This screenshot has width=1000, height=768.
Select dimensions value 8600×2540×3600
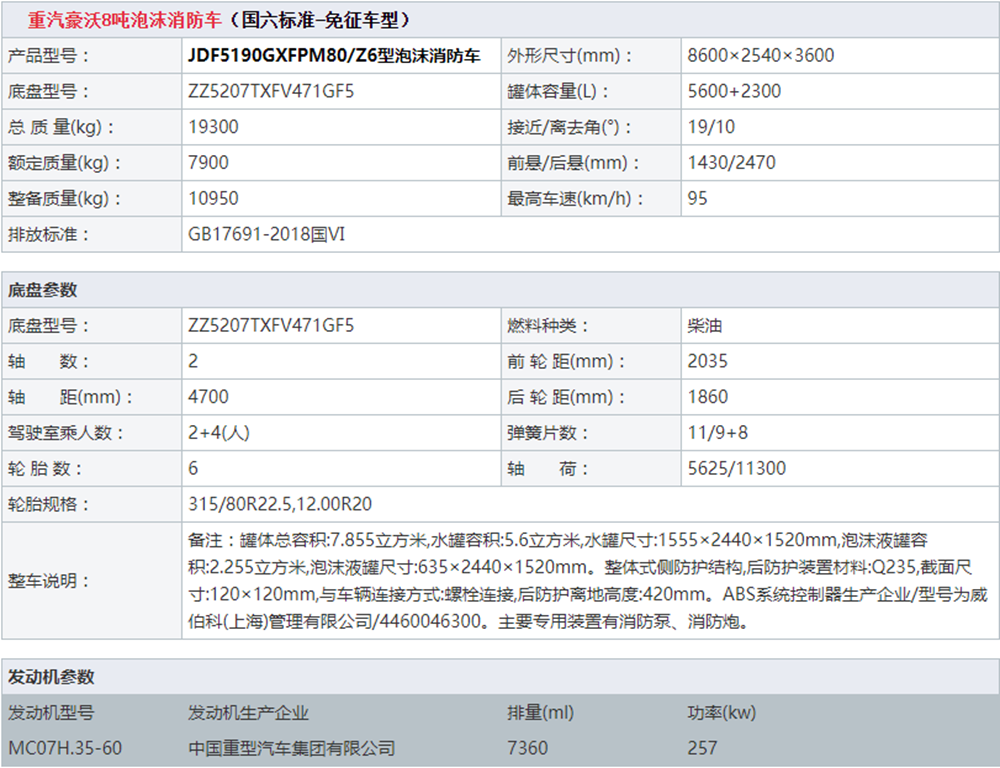[760, 55]
